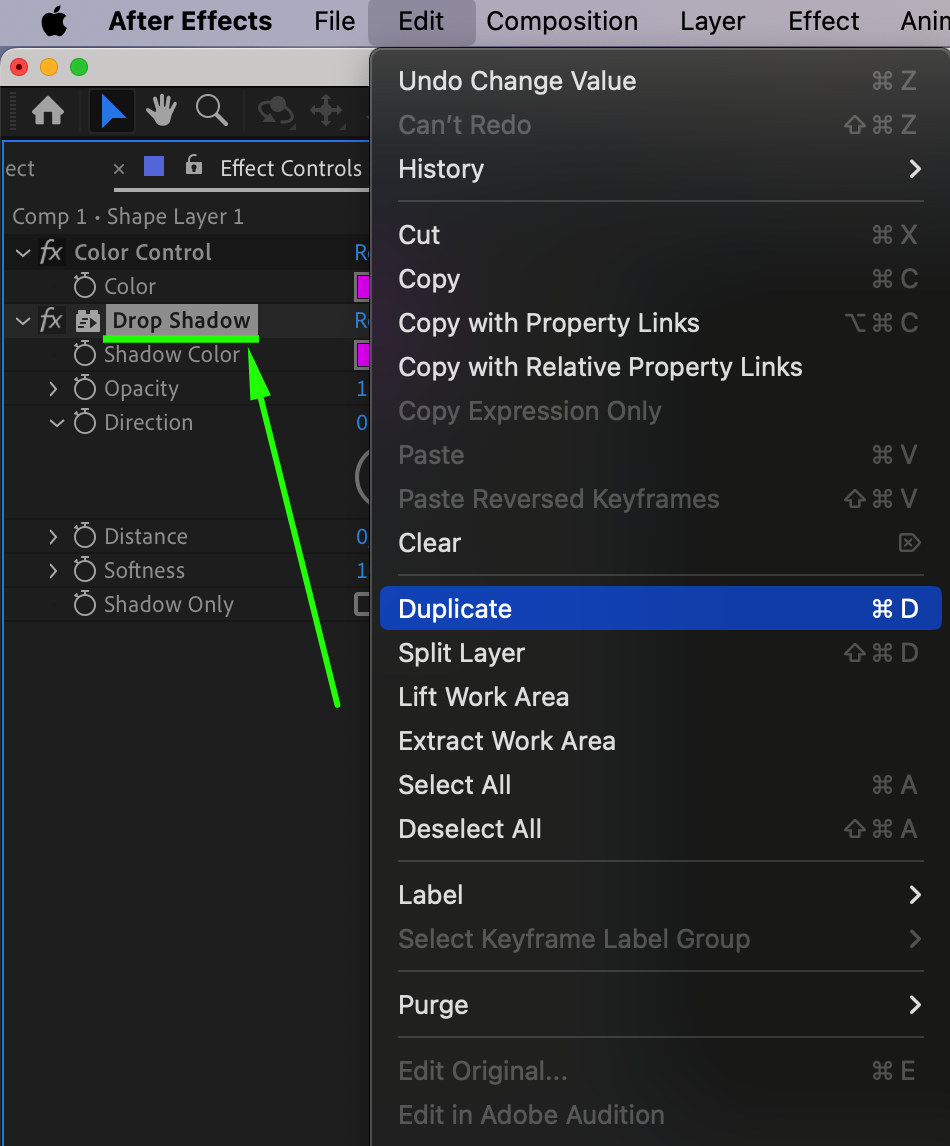Toggle the Effect Controls panel lock
950x1146 pixels.
coord(194,166)
